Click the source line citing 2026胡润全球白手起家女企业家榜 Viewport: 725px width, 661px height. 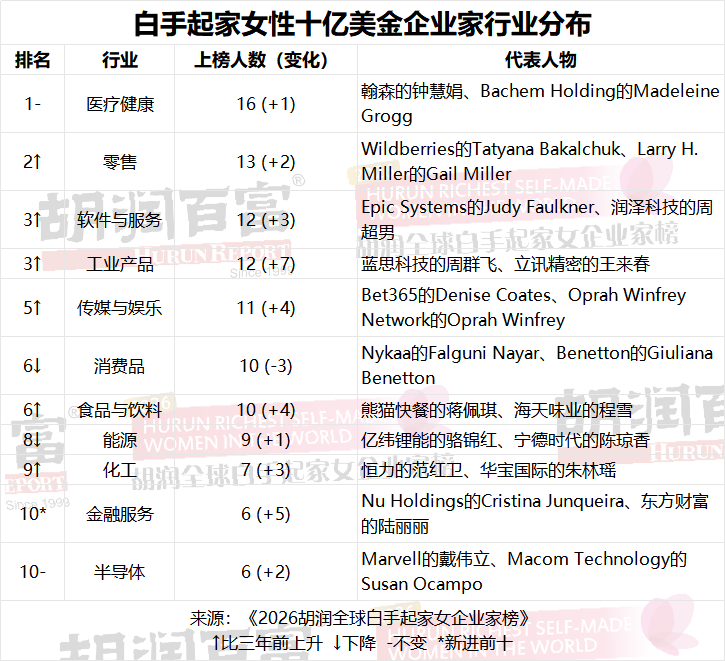click(x=362, y=618)
